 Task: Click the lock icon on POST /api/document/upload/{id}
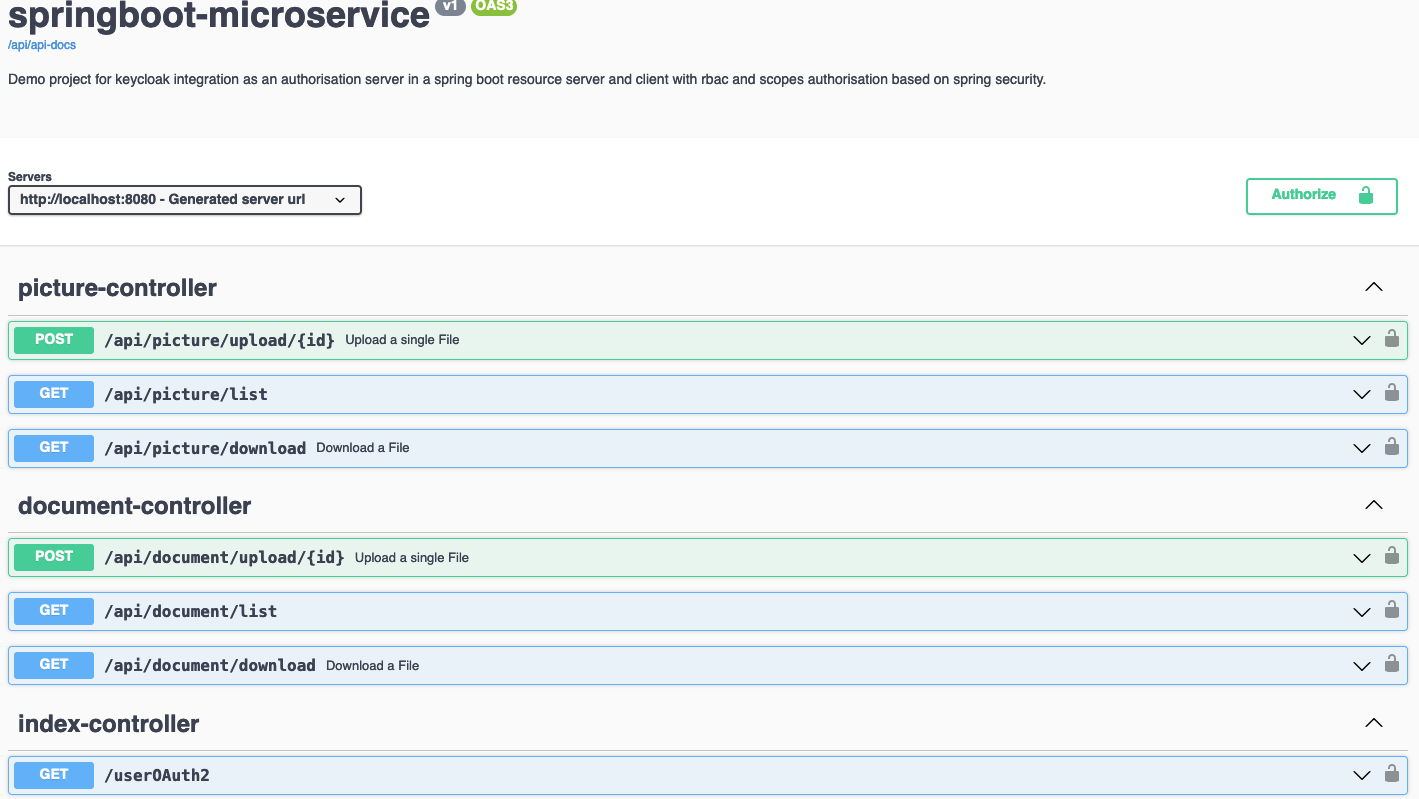pos(1391,557)
